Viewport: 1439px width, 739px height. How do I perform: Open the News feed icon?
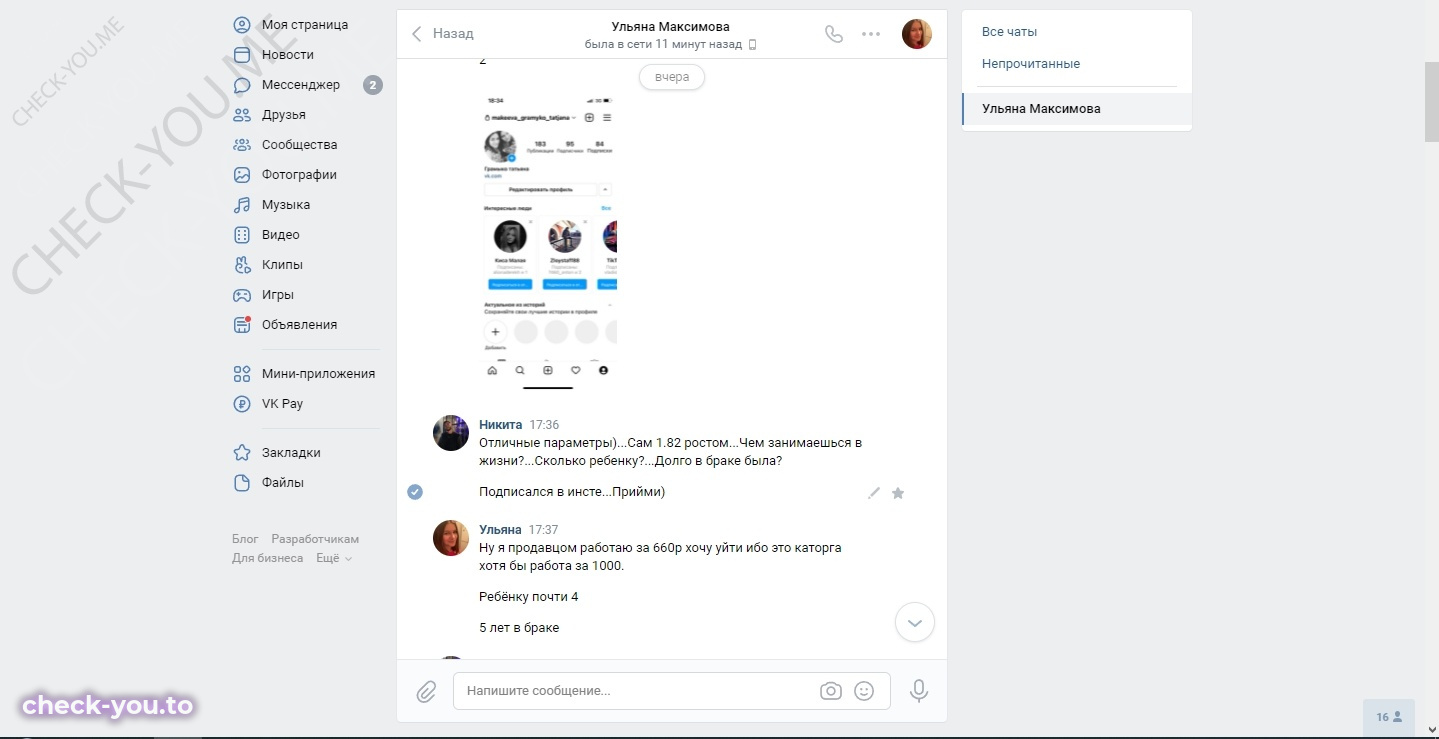click(242, 55)
